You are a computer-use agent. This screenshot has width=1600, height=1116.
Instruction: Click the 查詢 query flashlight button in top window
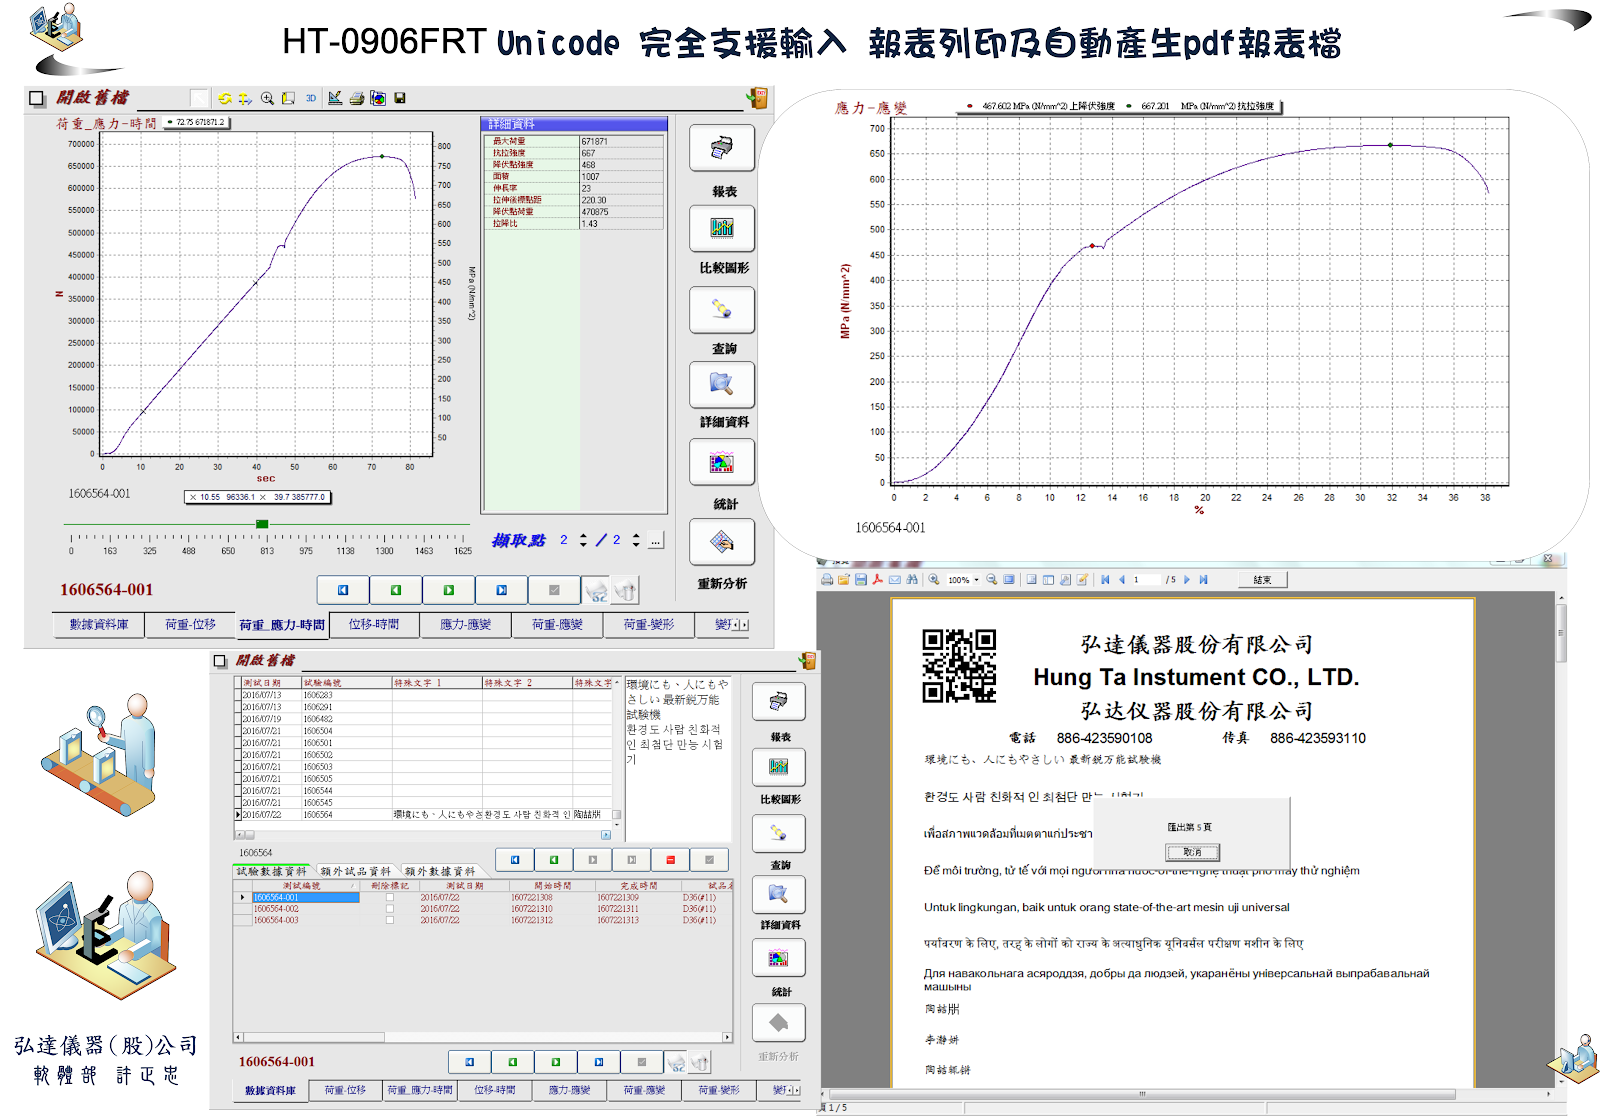tap(722, 310)
